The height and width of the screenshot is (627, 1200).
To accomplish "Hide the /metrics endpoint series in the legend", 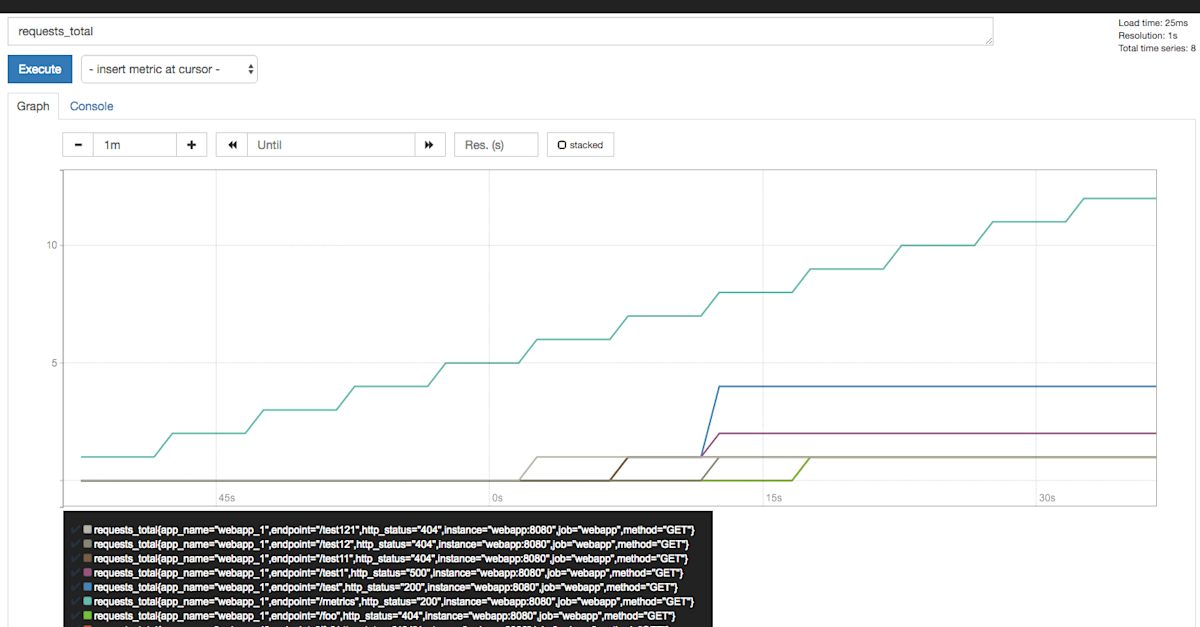I will (x=390, y=601).
